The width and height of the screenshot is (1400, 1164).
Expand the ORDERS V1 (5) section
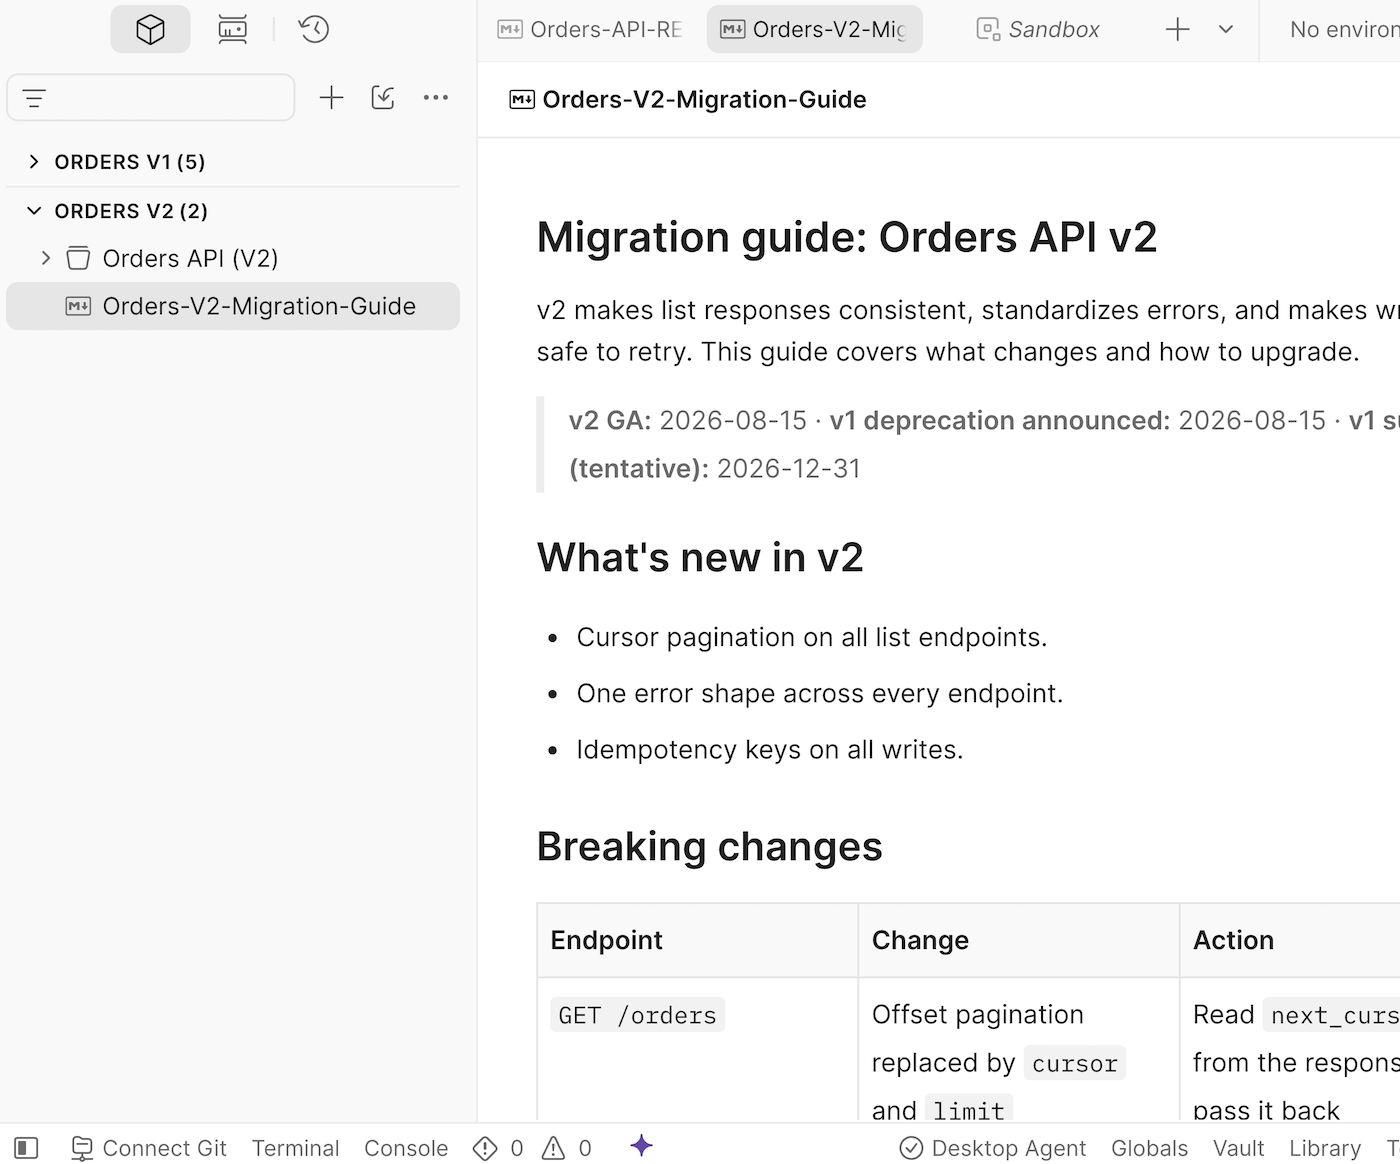[34, 161]
